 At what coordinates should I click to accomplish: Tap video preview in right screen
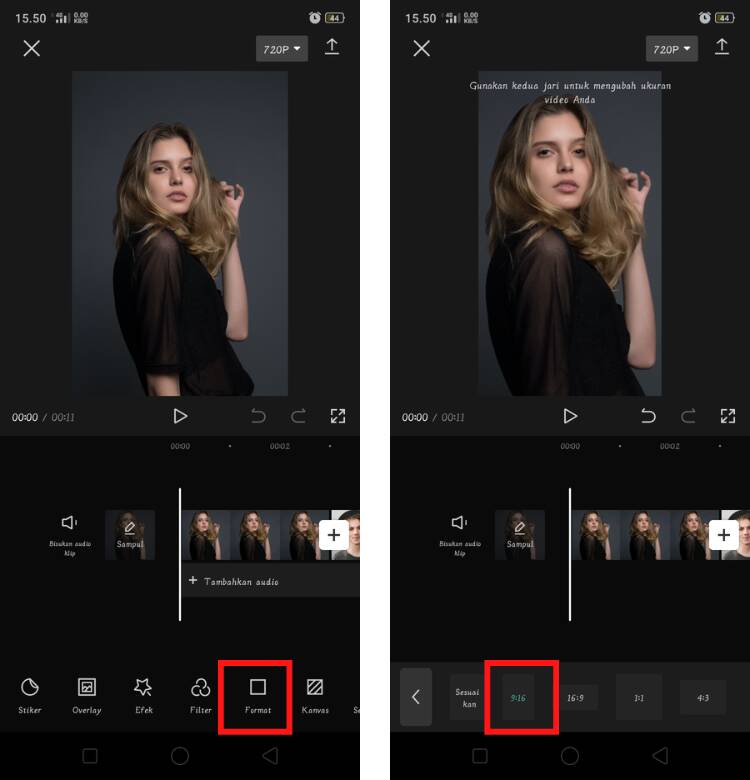pyautogui.click(x=570, y=233)
